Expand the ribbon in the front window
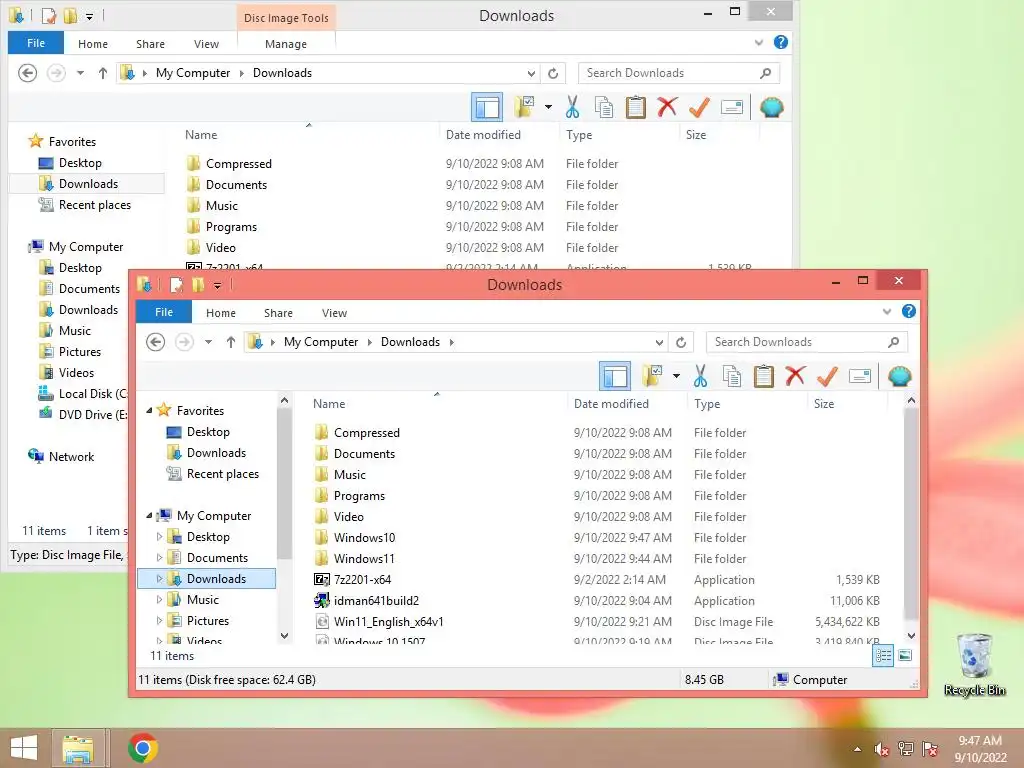The width and height of the screenshot is (1024, 768). click(887, 312)
